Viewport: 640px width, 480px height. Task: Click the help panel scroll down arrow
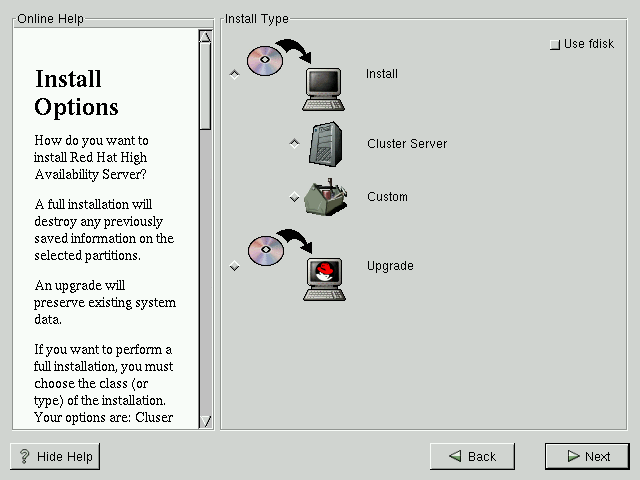coord(205,421)
